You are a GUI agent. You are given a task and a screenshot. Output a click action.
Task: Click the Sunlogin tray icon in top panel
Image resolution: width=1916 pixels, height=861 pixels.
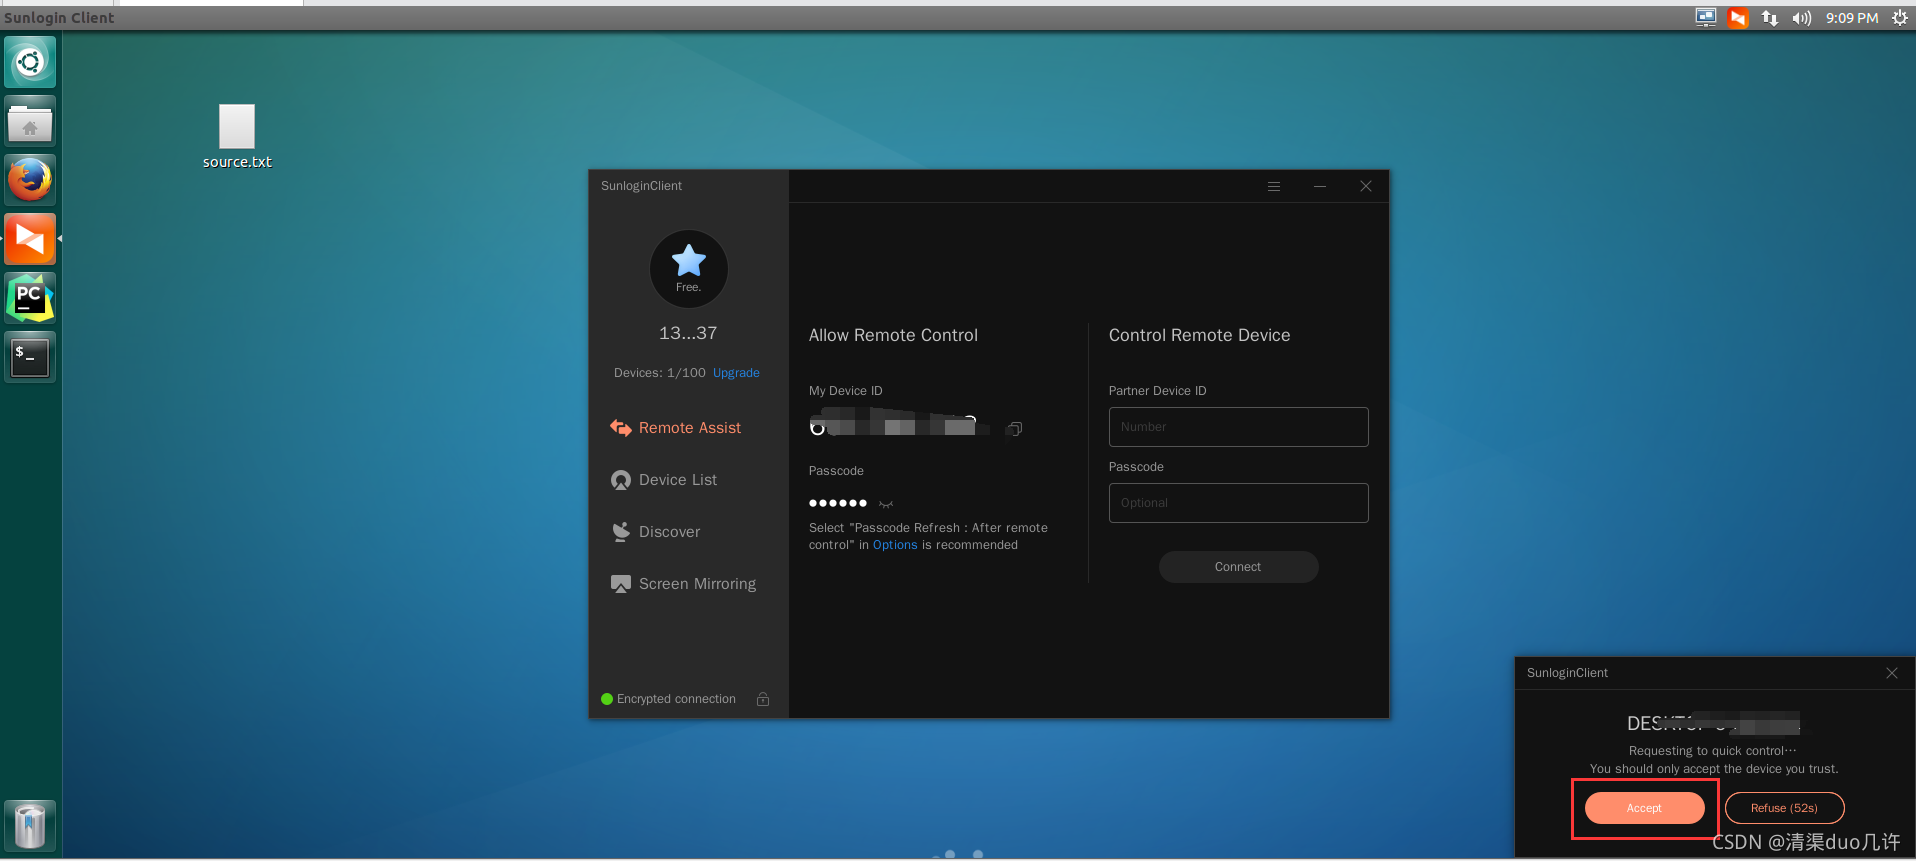1738,18
